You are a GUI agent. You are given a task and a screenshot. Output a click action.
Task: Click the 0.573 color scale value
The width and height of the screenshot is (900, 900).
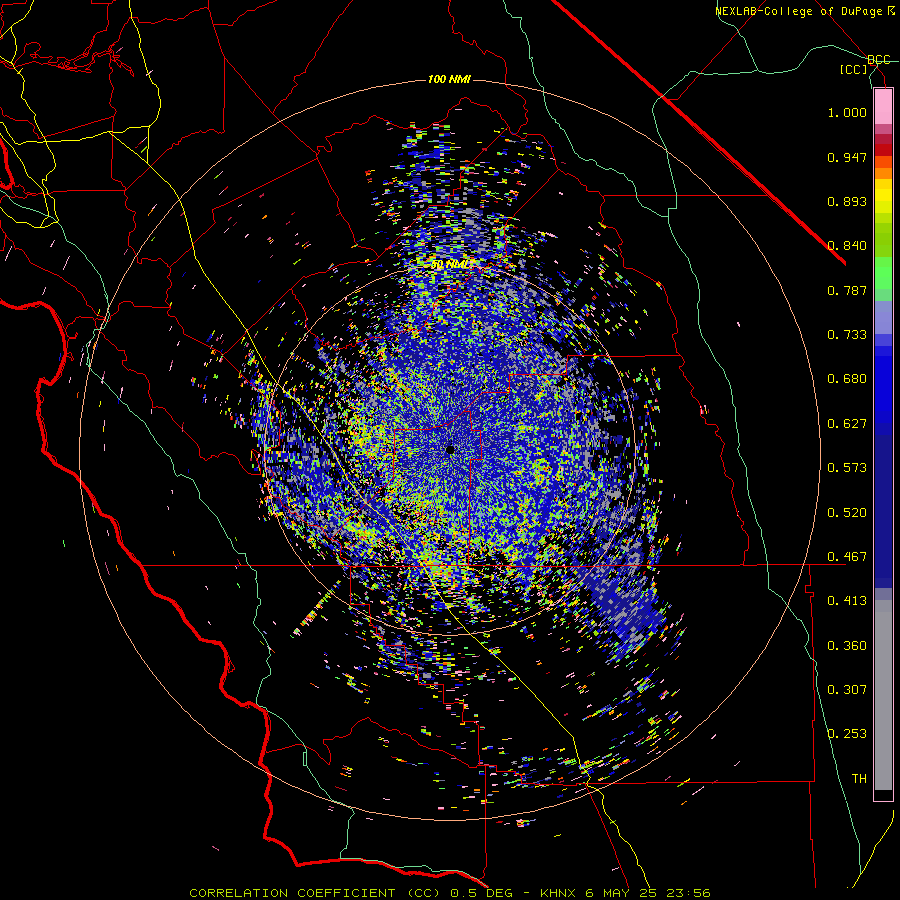847,468
